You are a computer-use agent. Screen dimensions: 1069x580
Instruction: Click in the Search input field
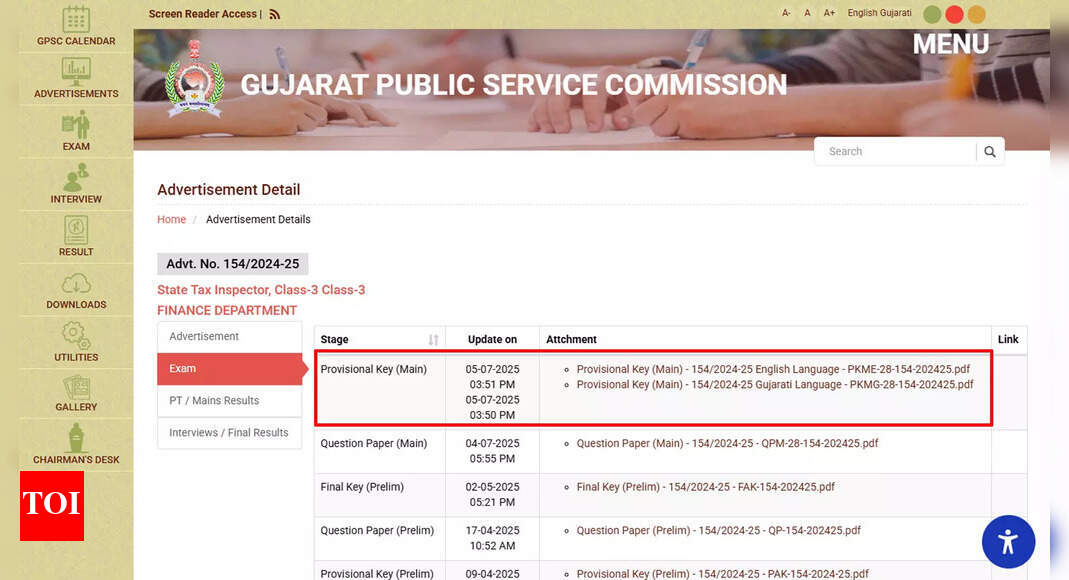(x=895, y=152)
